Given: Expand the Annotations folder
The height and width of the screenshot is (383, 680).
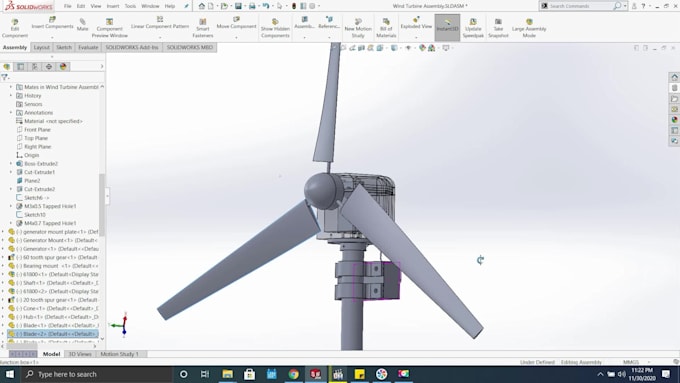Looking at the screenshot, I should tap(11, 112).
